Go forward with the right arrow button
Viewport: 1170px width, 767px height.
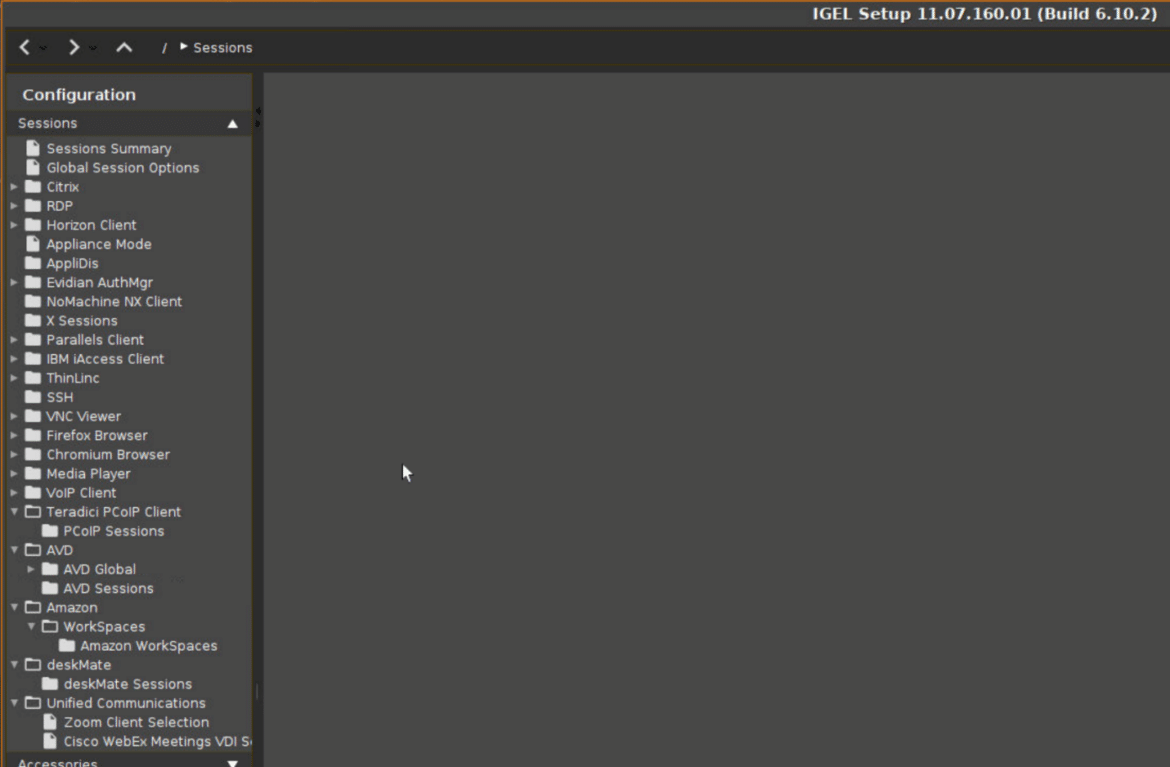[x=73, y=48]
